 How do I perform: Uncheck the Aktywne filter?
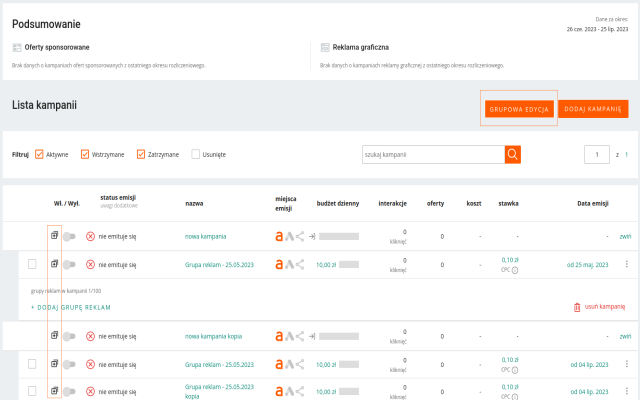click(39, 154)
